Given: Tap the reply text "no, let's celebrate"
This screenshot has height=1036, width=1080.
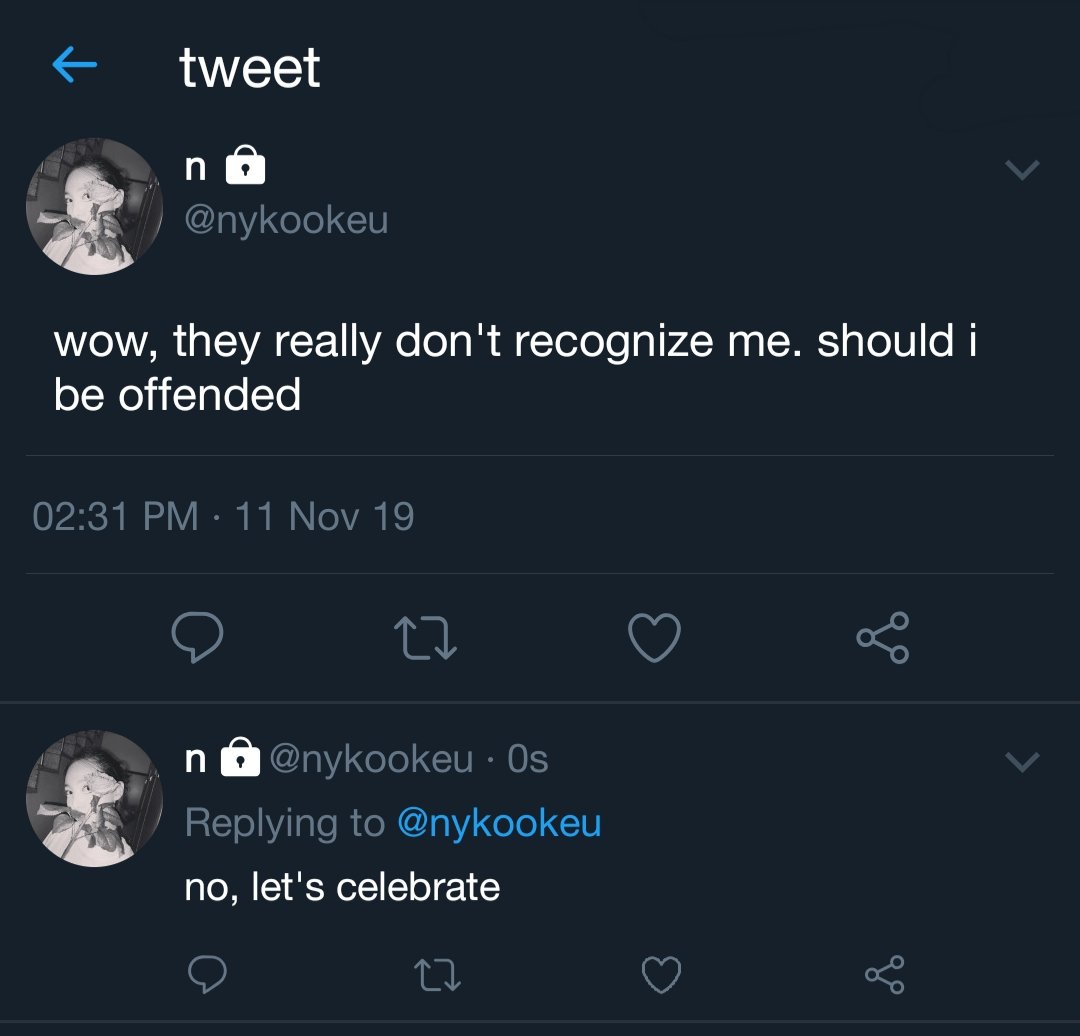Looking at the screenshot, I should coord(342,886).
